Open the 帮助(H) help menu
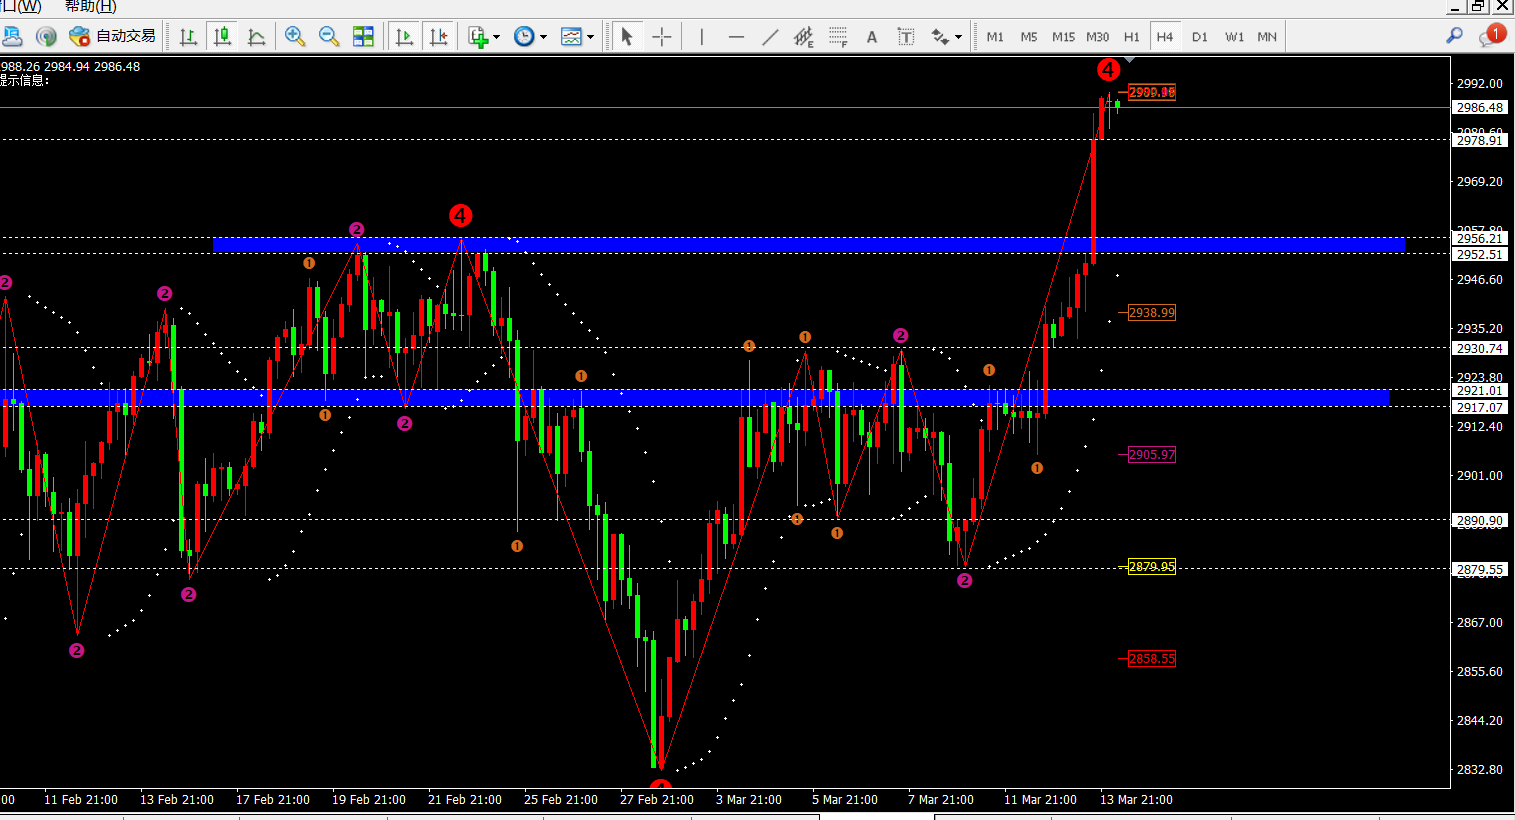This screenshot has width=1515, height=820. [90, 7]
